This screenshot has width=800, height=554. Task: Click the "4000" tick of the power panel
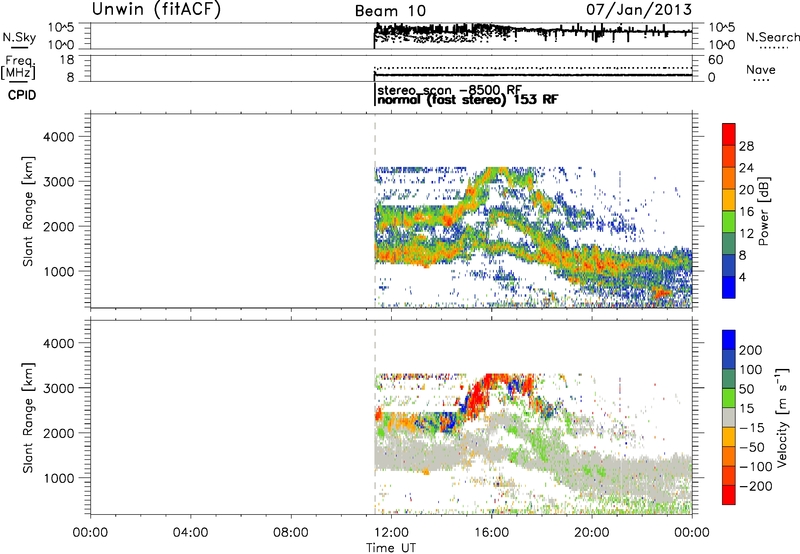(59, 137)
